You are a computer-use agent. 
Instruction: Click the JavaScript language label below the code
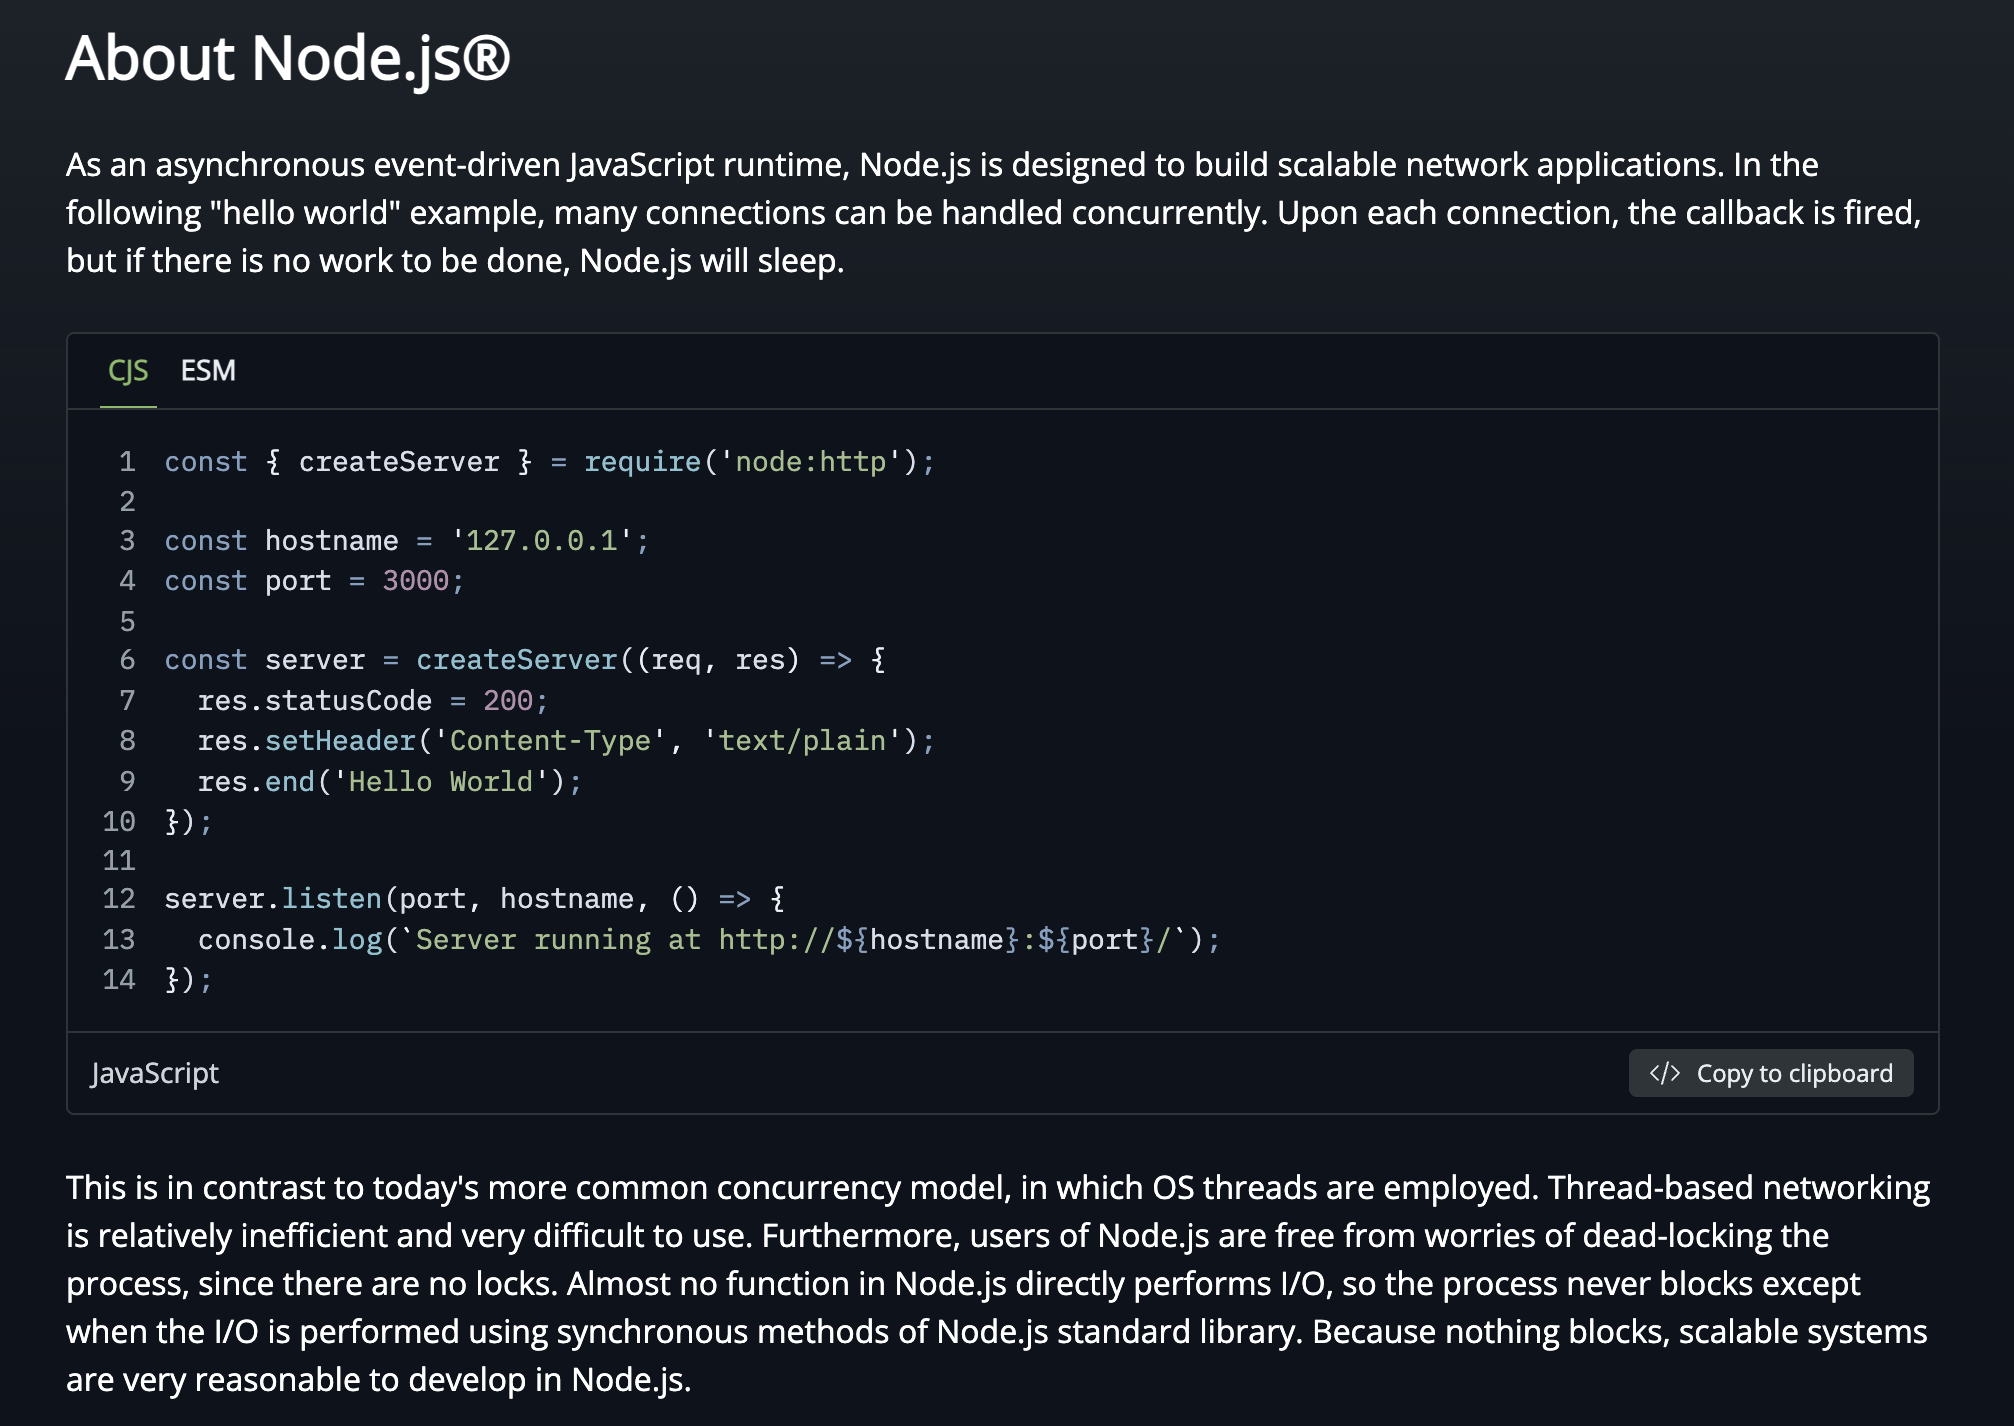(x=155, y=1073)
